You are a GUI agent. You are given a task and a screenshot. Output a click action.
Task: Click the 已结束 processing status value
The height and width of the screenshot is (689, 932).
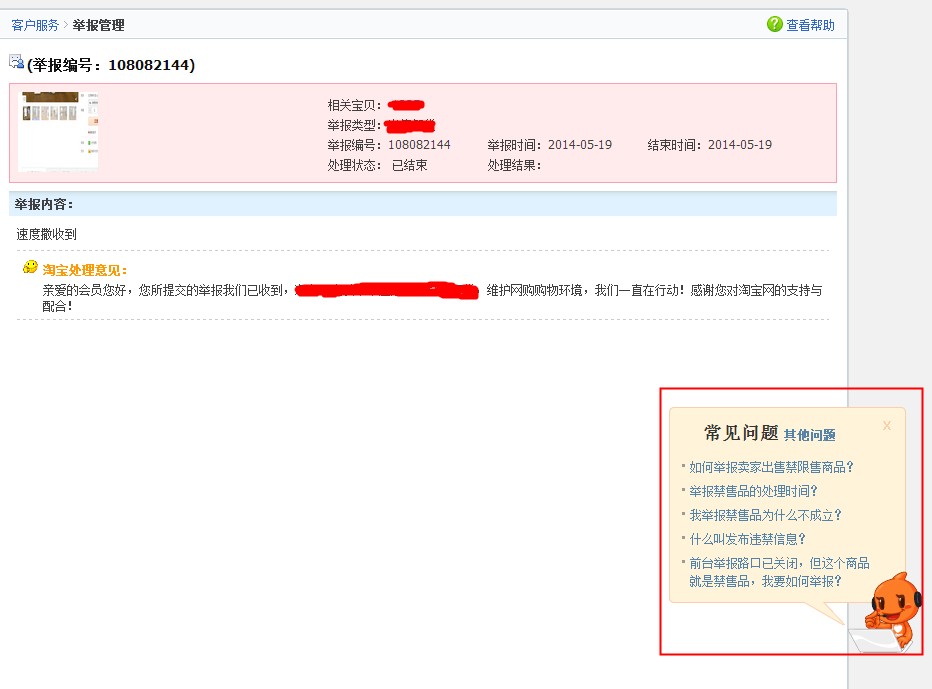pyautogui.click(x=409, y=165)
